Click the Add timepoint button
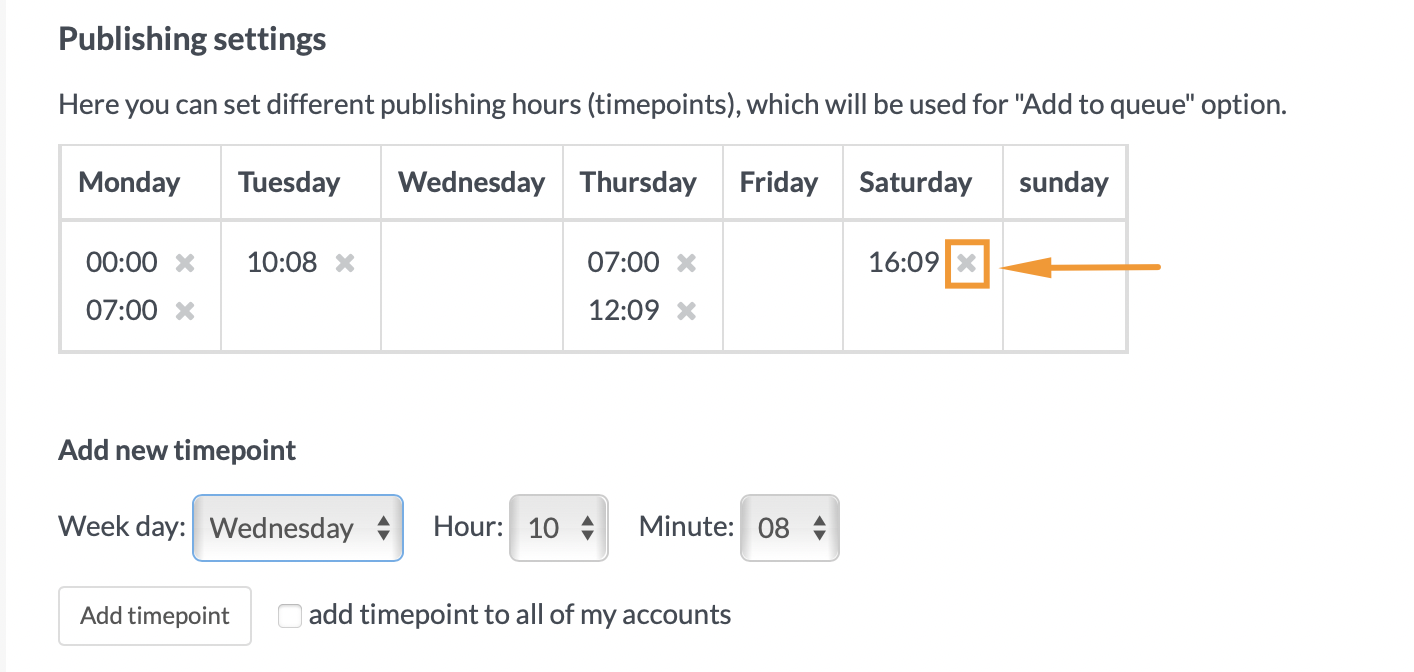Image resolution: width=1414 pixels, height=672 pixels. 155,616
